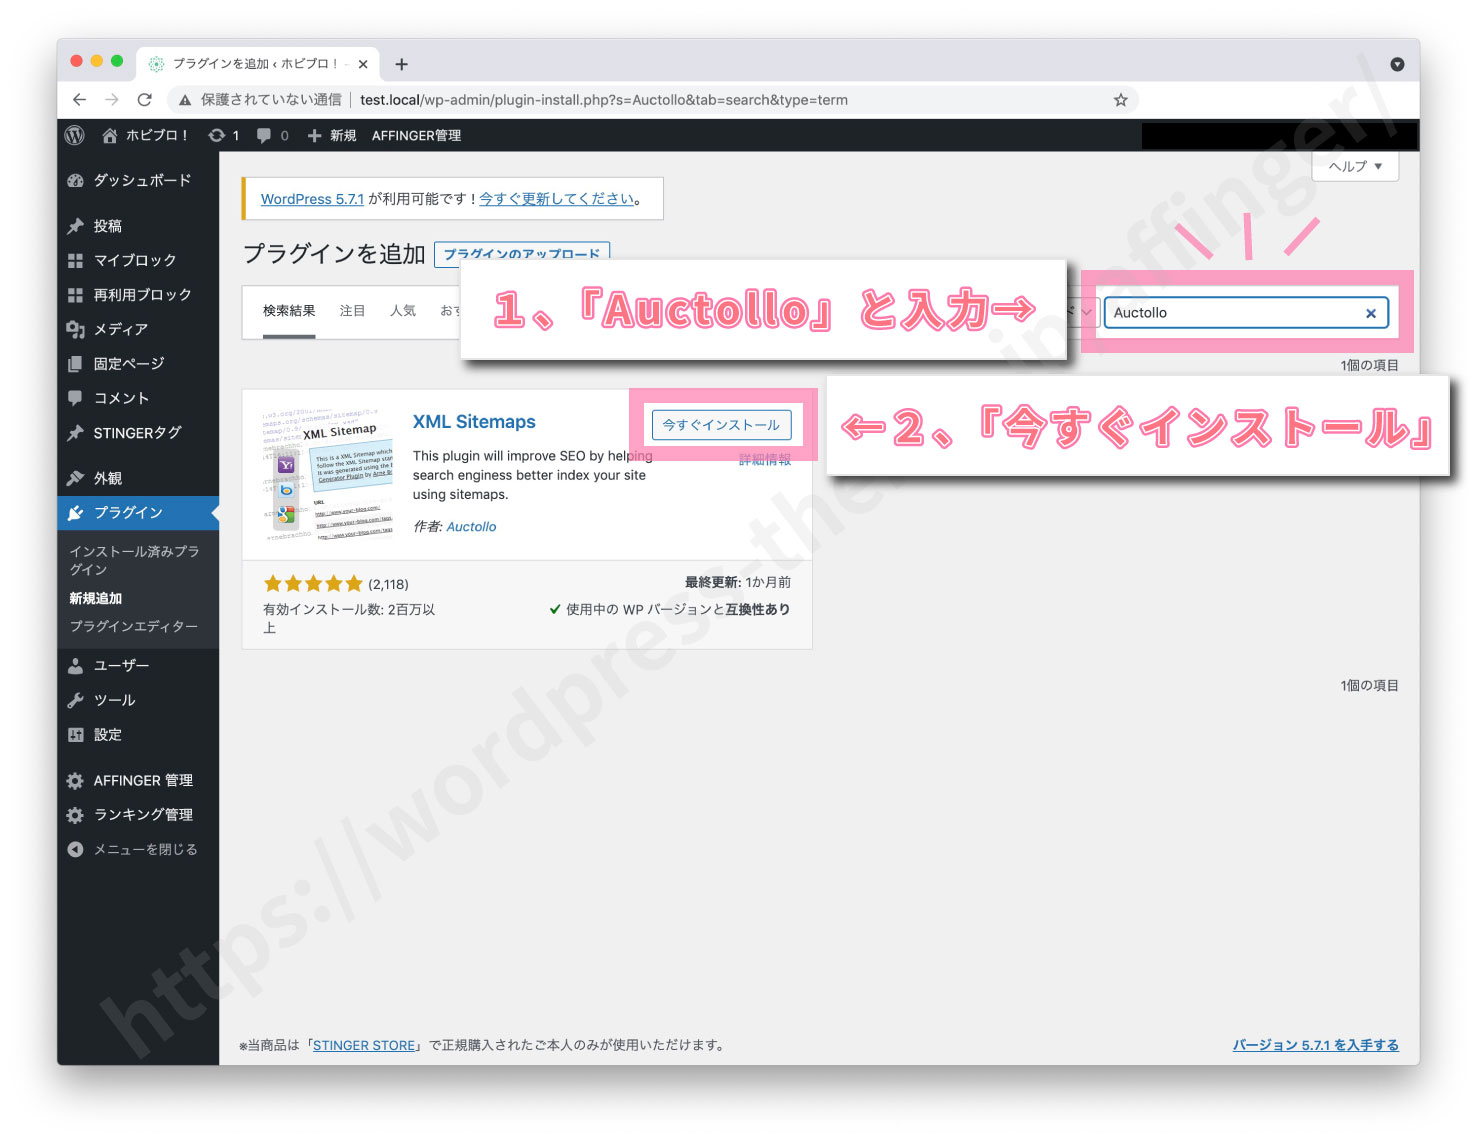Reload the page with the refresh icon
The width and height of the screenshot is (1476, 1140).
click(145, 100)
